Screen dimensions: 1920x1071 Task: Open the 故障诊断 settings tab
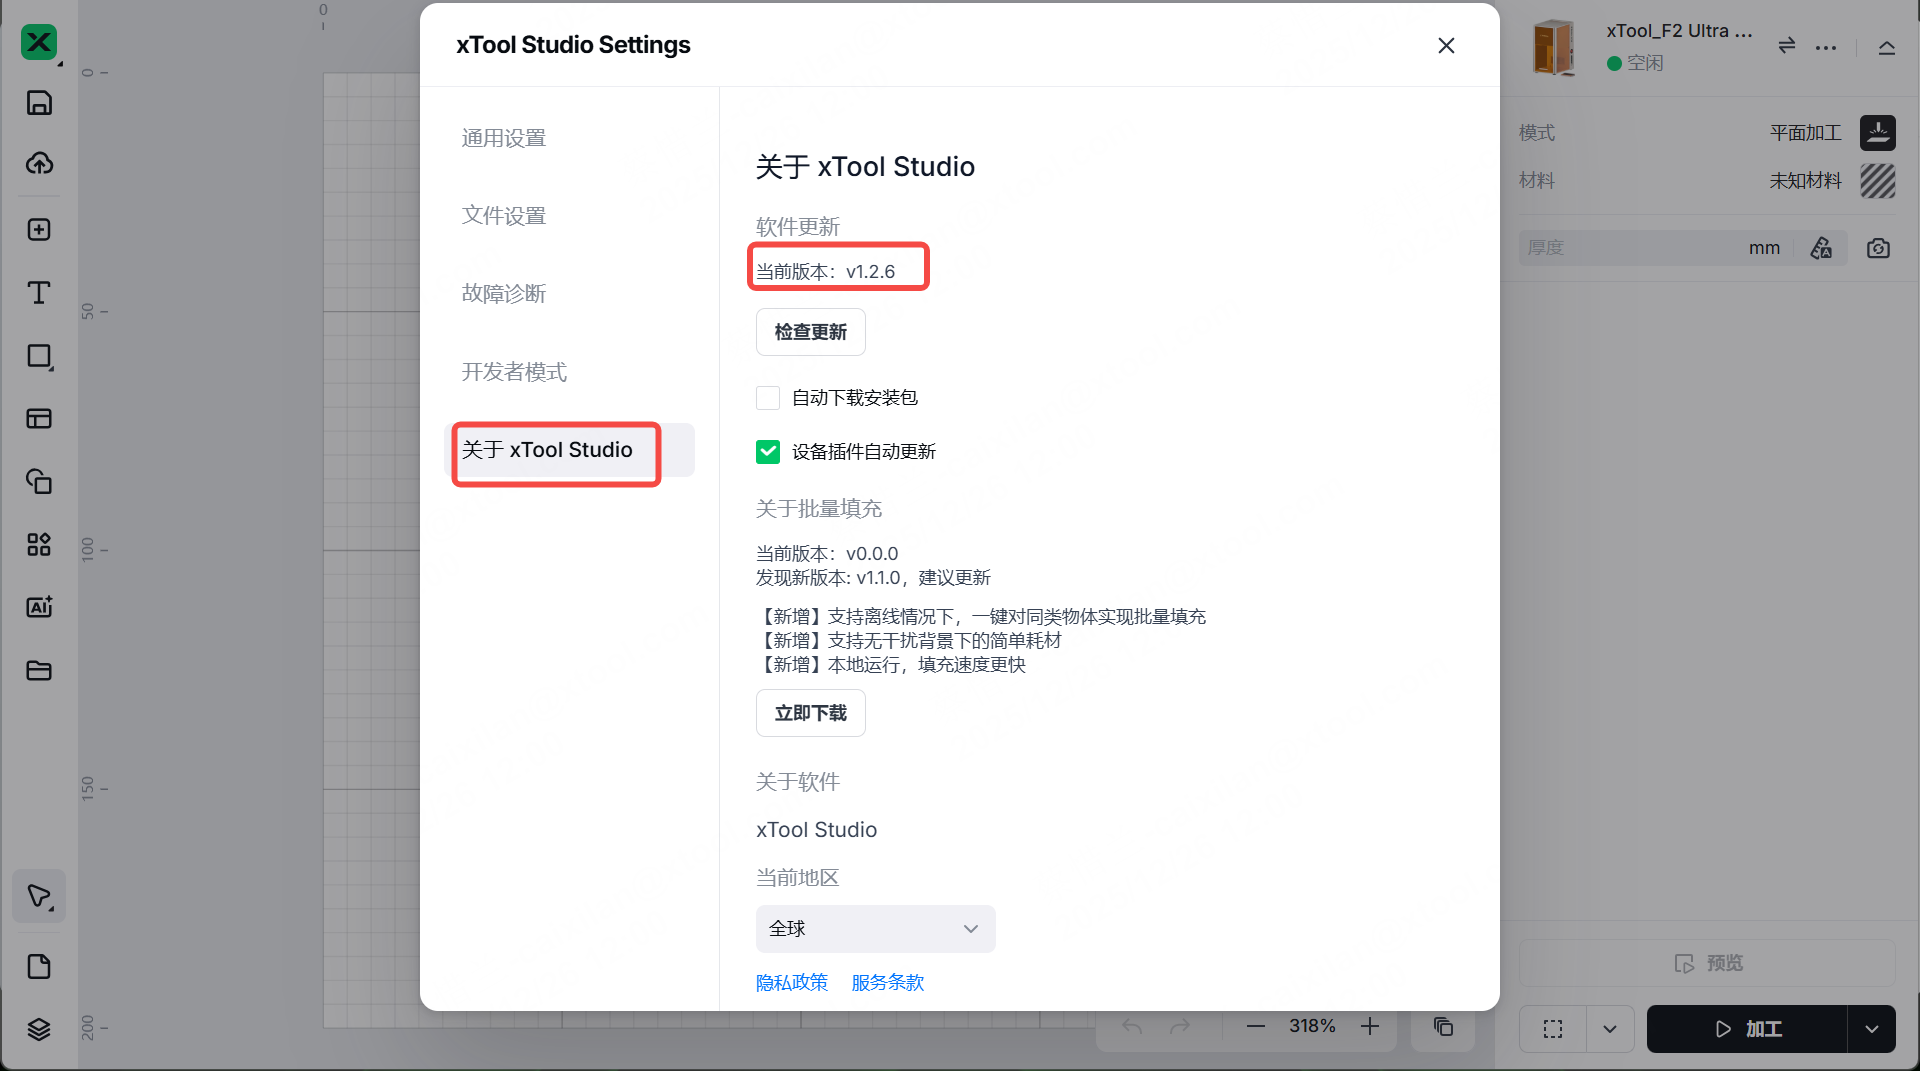coord(504,293)
